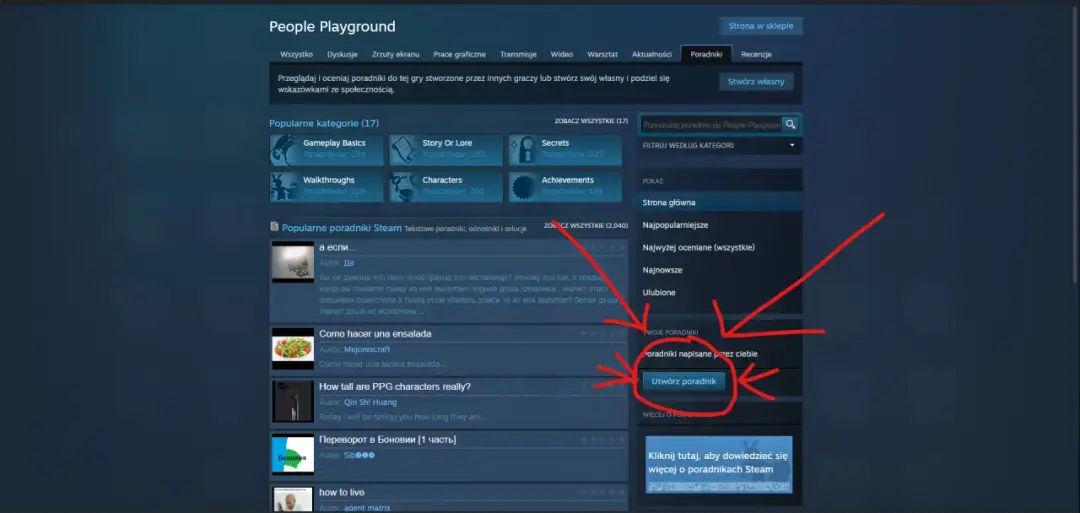Open salad thumbnail of Como hacer una ensalada
The height and width of the screenshot is (513, 1080).
pos(293,348)
